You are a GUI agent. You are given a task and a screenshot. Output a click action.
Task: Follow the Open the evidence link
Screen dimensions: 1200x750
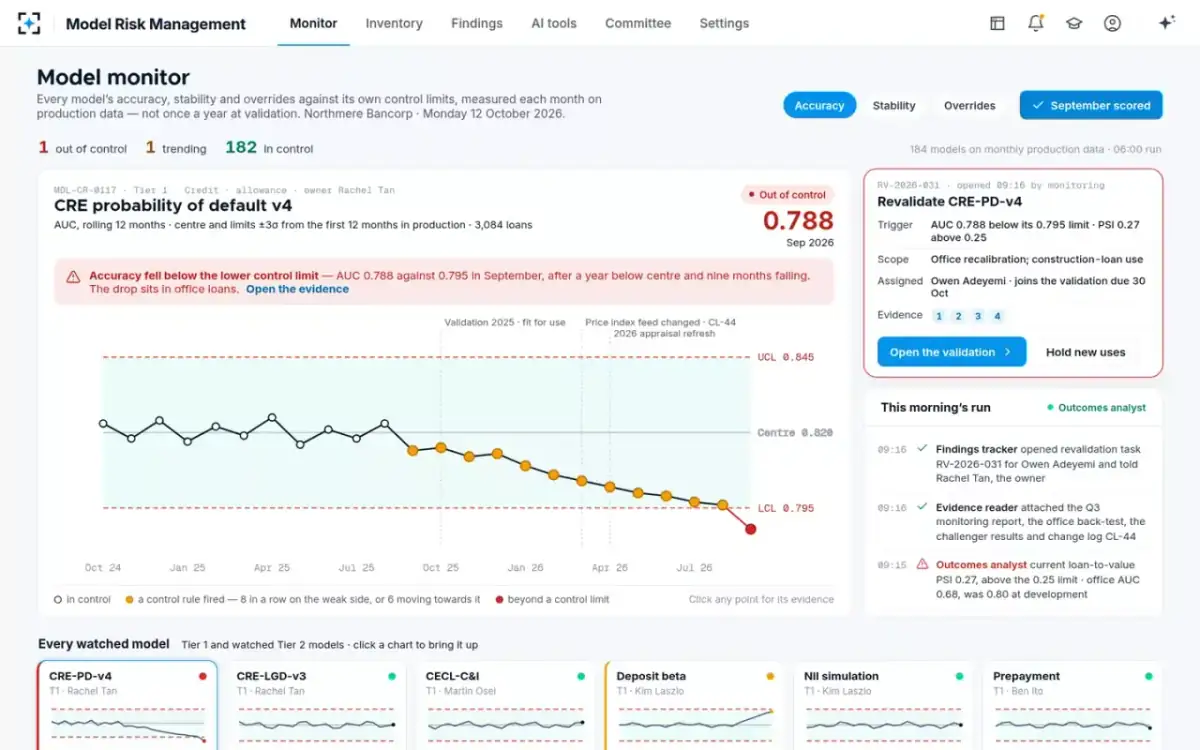pyautogui.click(x=297, y=289)
